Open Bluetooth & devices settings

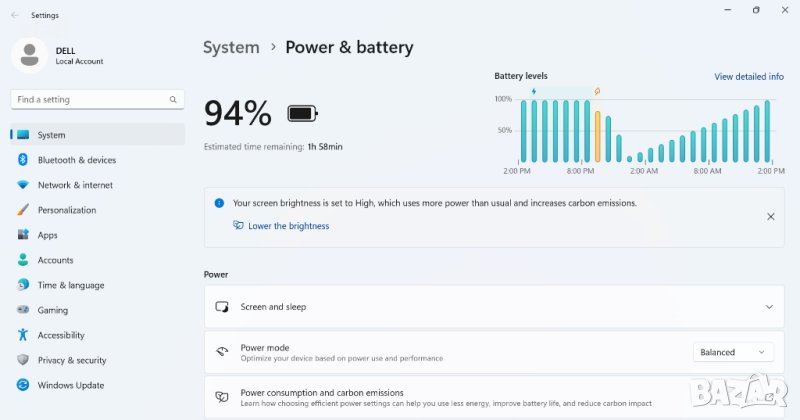point(76,160)
